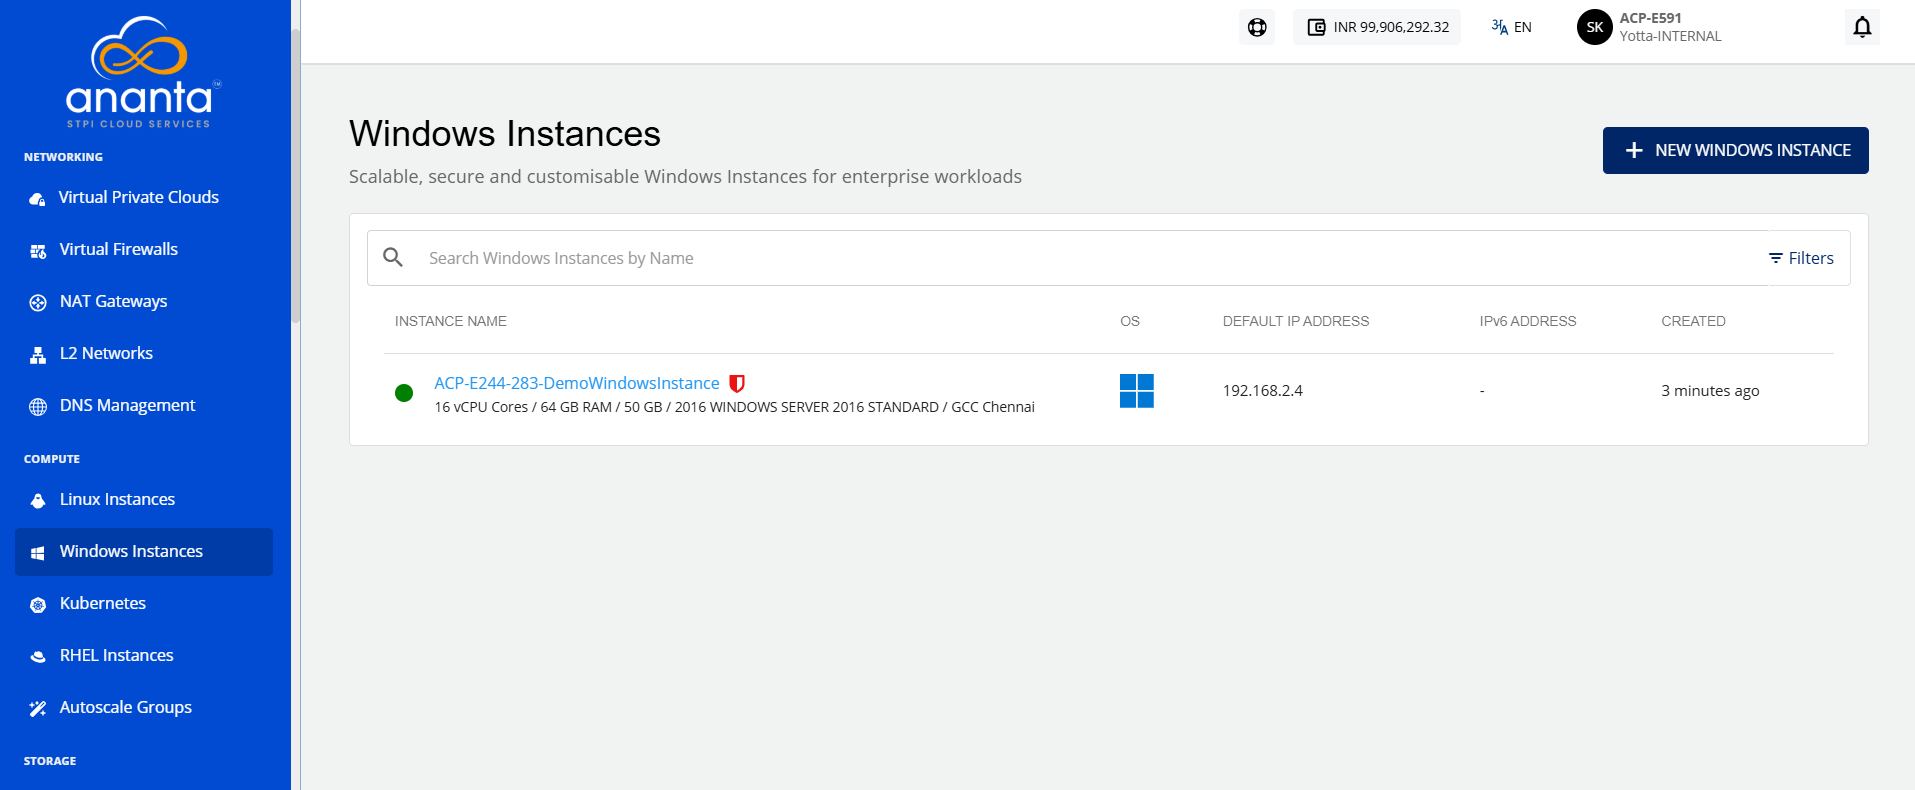This screenshot has width=1915, height=790.
Task: Click the RHEL Instances hat icon
Action: pos(38,656)
